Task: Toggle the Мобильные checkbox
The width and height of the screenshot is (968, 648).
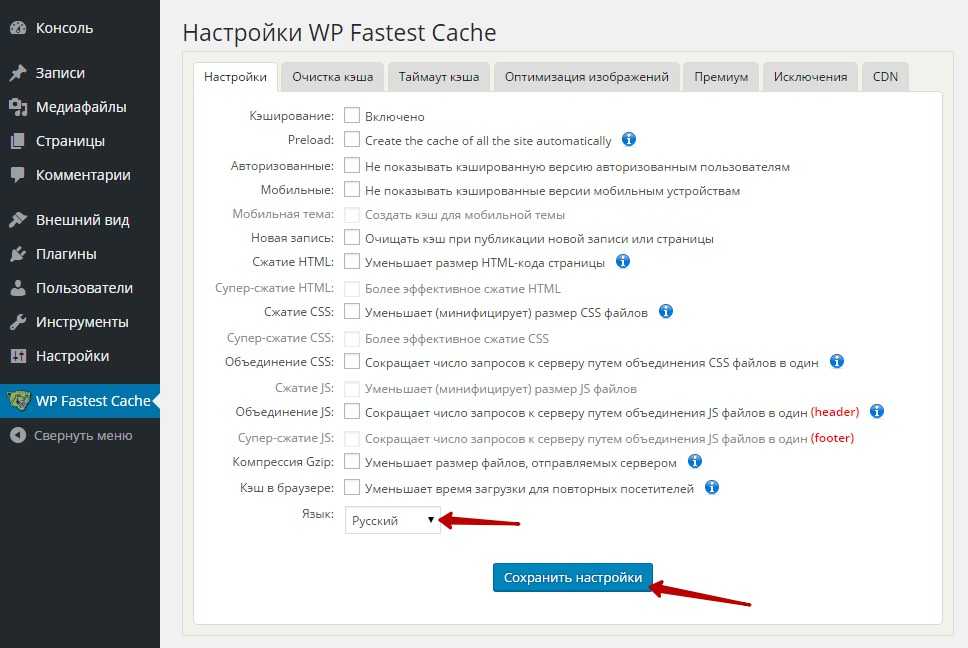Action: [352, 189]
